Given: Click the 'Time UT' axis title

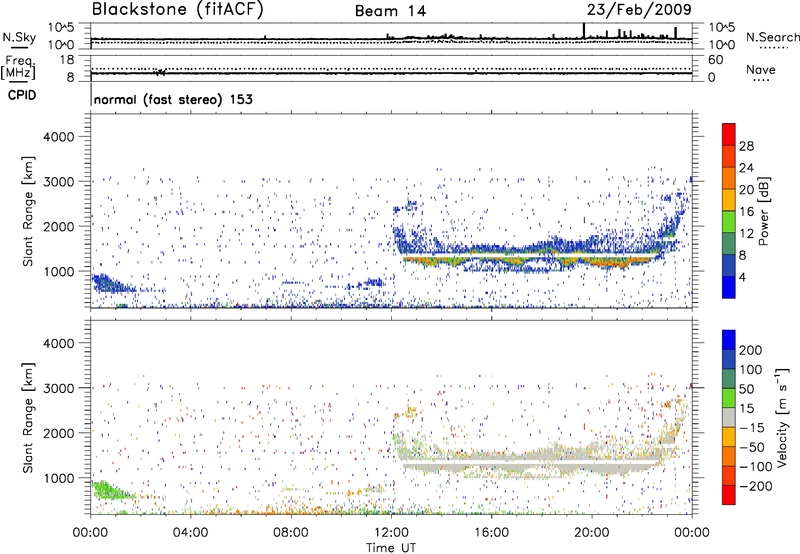Looking at the screenshot, I should 391,547.
